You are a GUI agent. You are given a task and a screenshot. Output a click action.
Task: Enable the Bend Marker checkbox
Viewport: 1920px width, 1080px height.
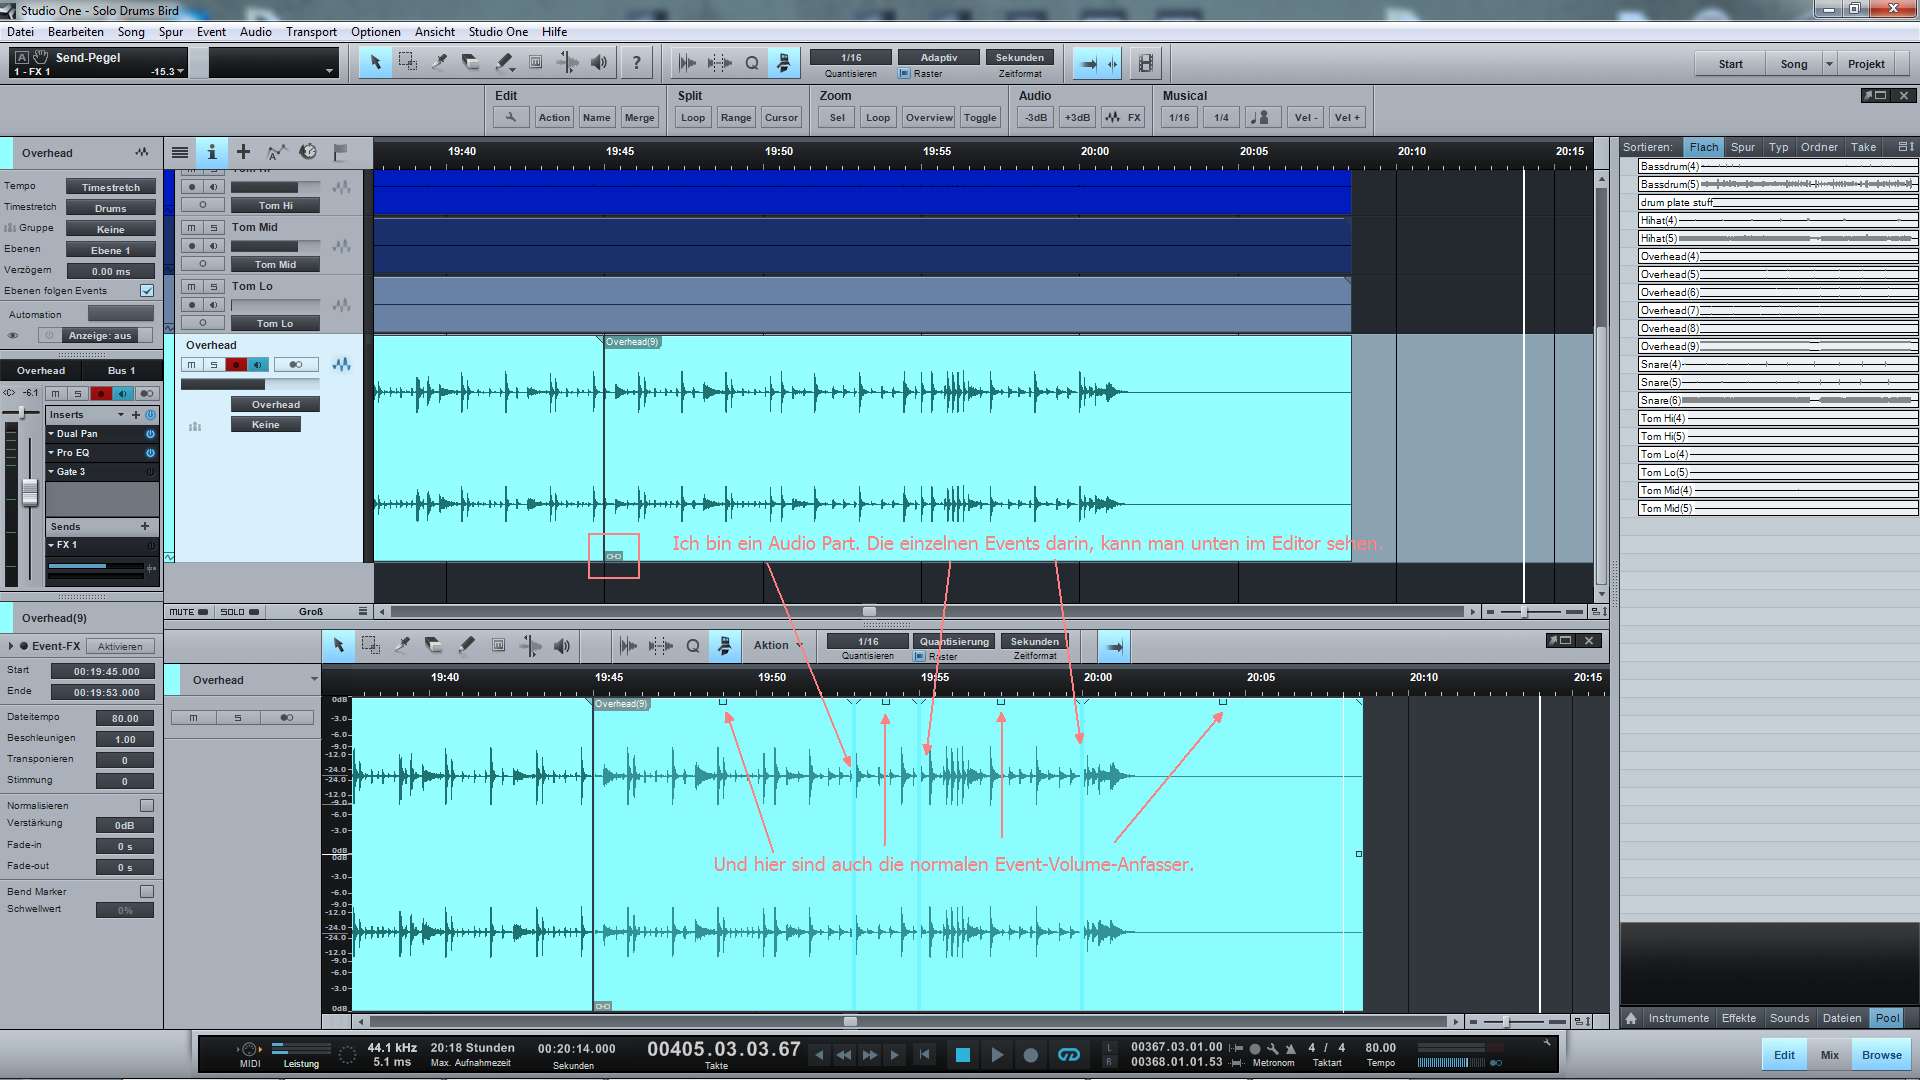[147, 892]
